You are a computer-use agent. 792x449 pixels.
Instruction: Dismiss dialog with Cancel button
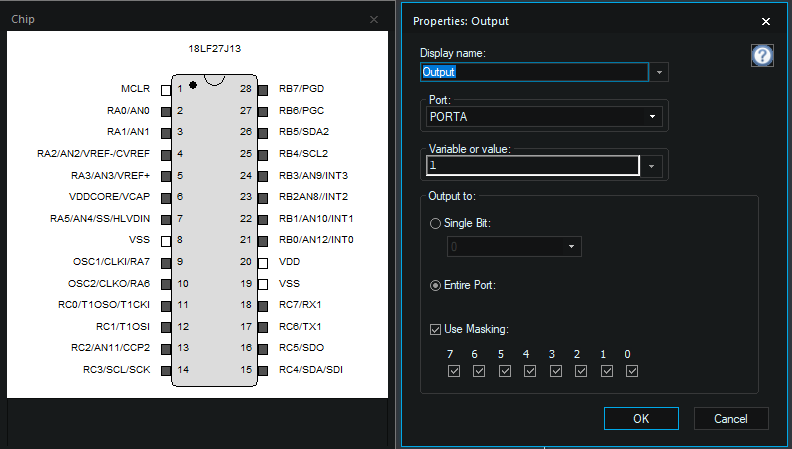731,419
